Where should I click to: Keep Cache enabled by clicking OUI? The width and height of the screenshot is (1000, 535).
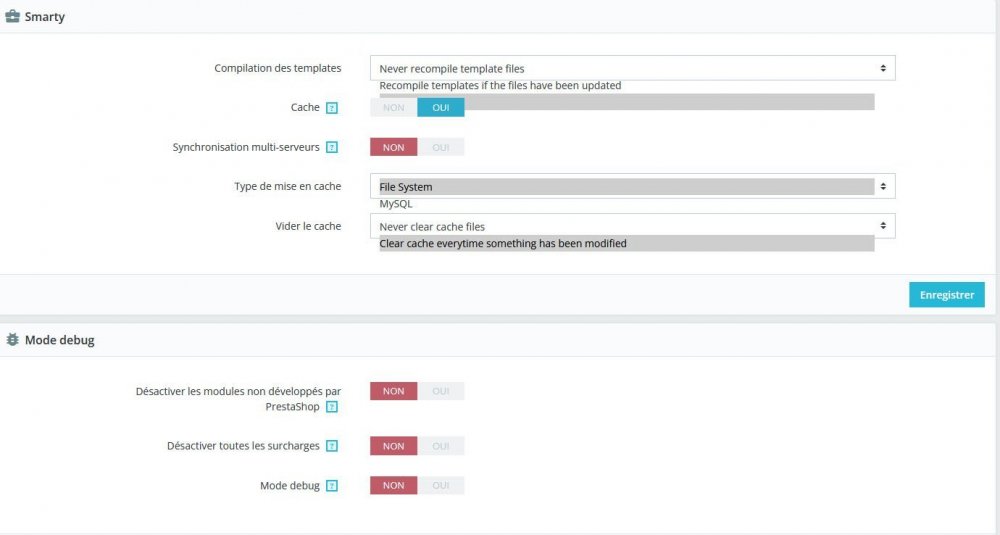pos(441,107)
